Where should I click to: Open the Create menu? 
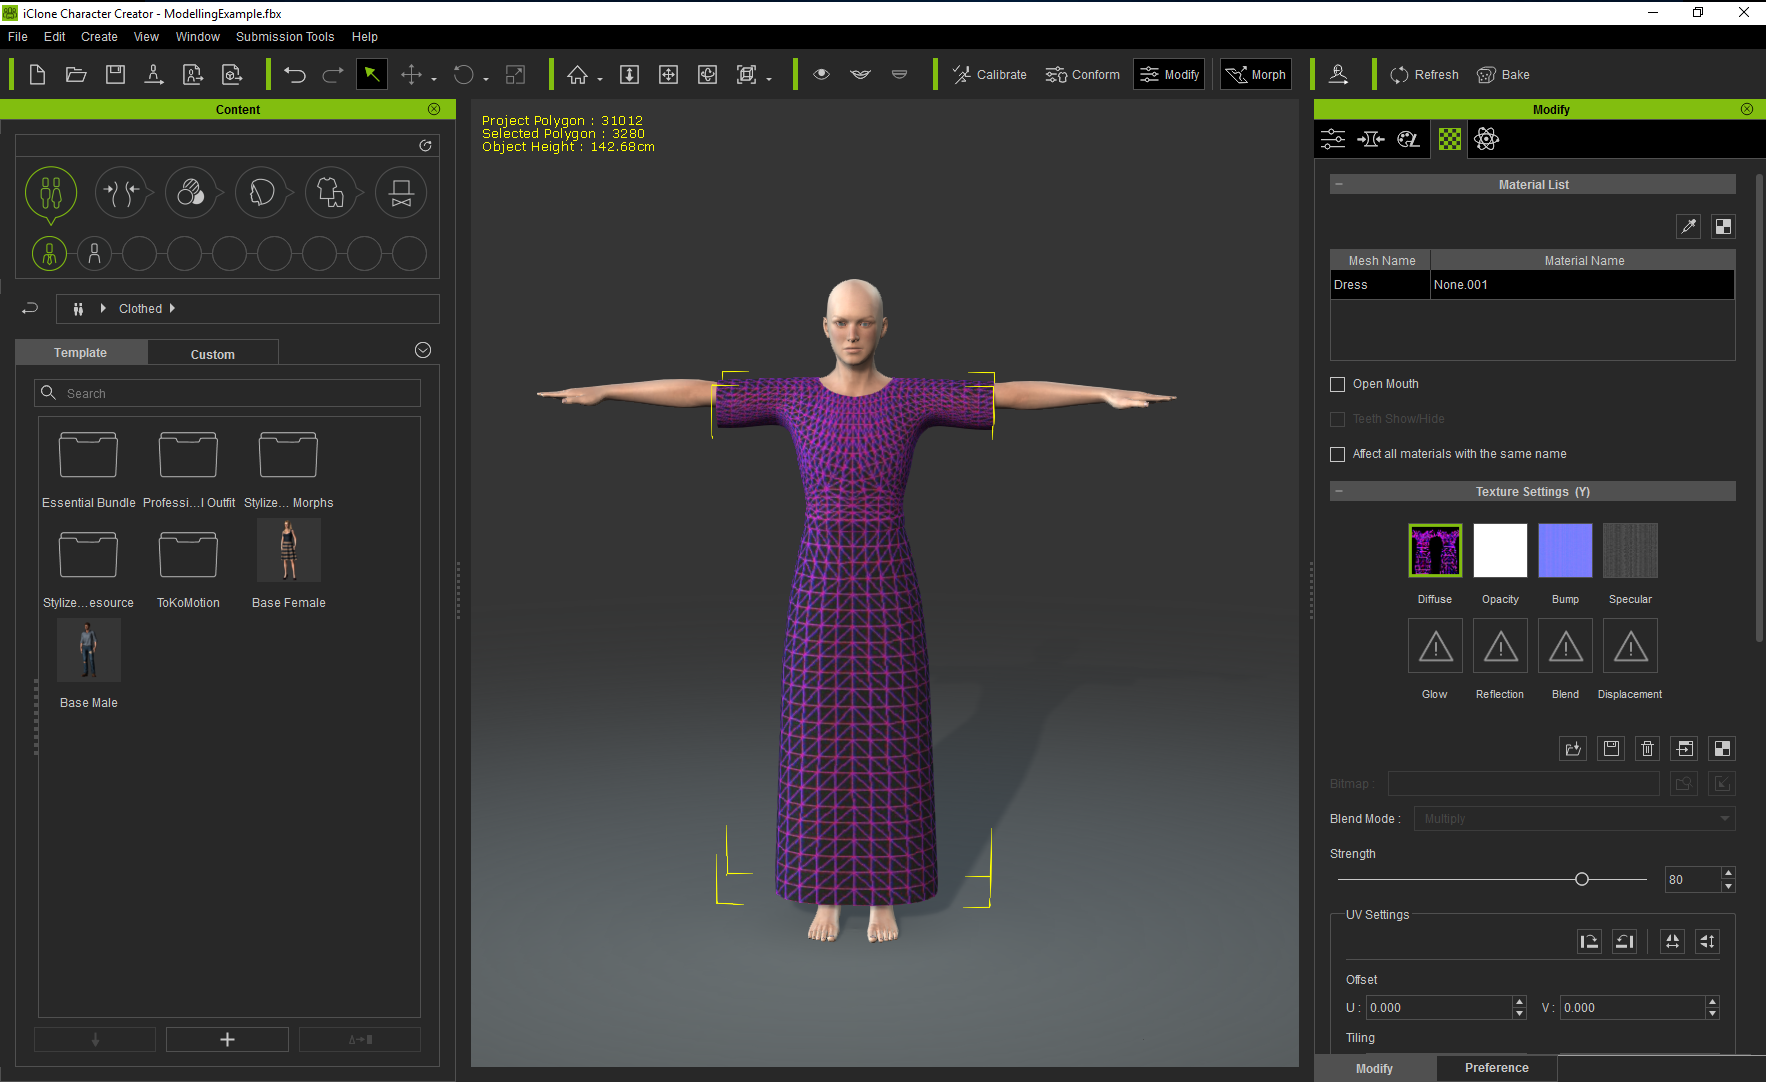pyautogui.click(x=99, y=37)
